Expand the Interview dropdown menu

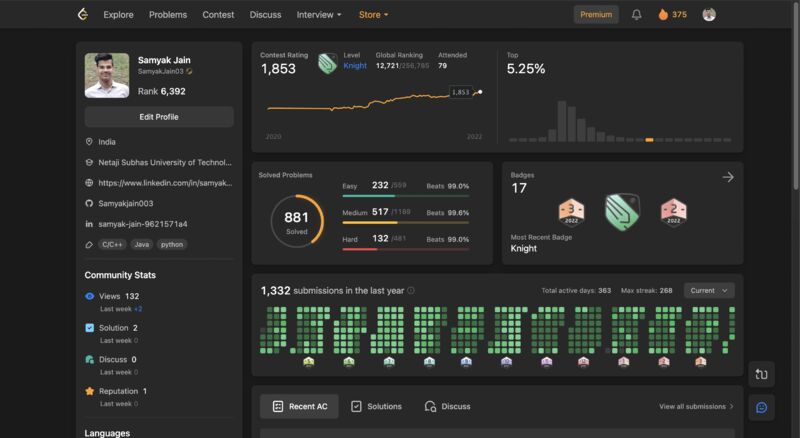click(319, 15)
